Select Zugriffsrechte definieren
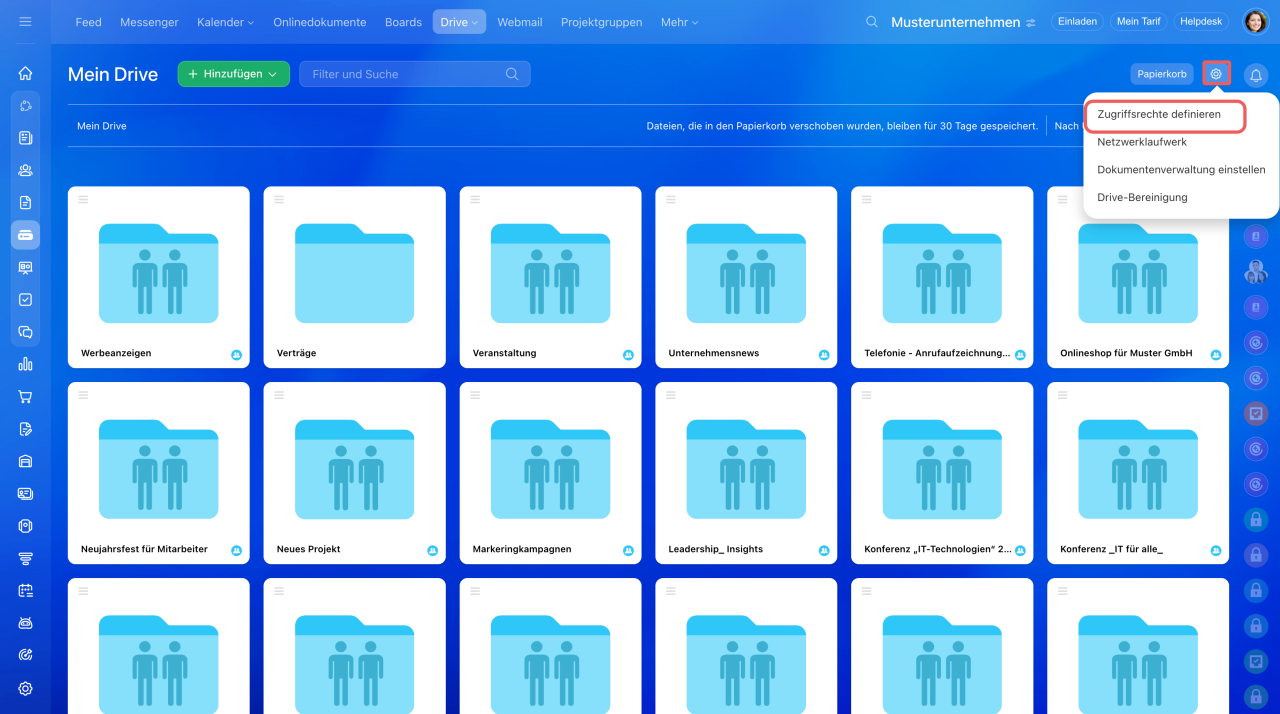 (x=1159, y=115)
